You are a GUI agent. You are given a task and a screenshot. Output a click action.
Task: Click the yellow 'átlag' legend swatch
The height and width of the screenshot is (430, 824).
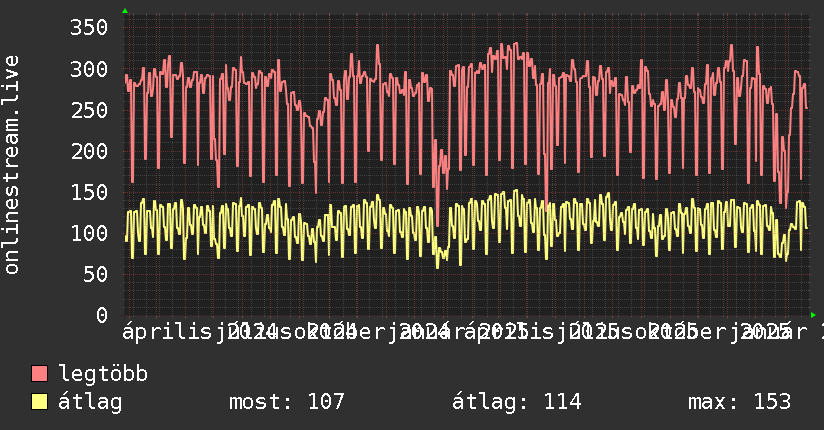tap(39, 402)
